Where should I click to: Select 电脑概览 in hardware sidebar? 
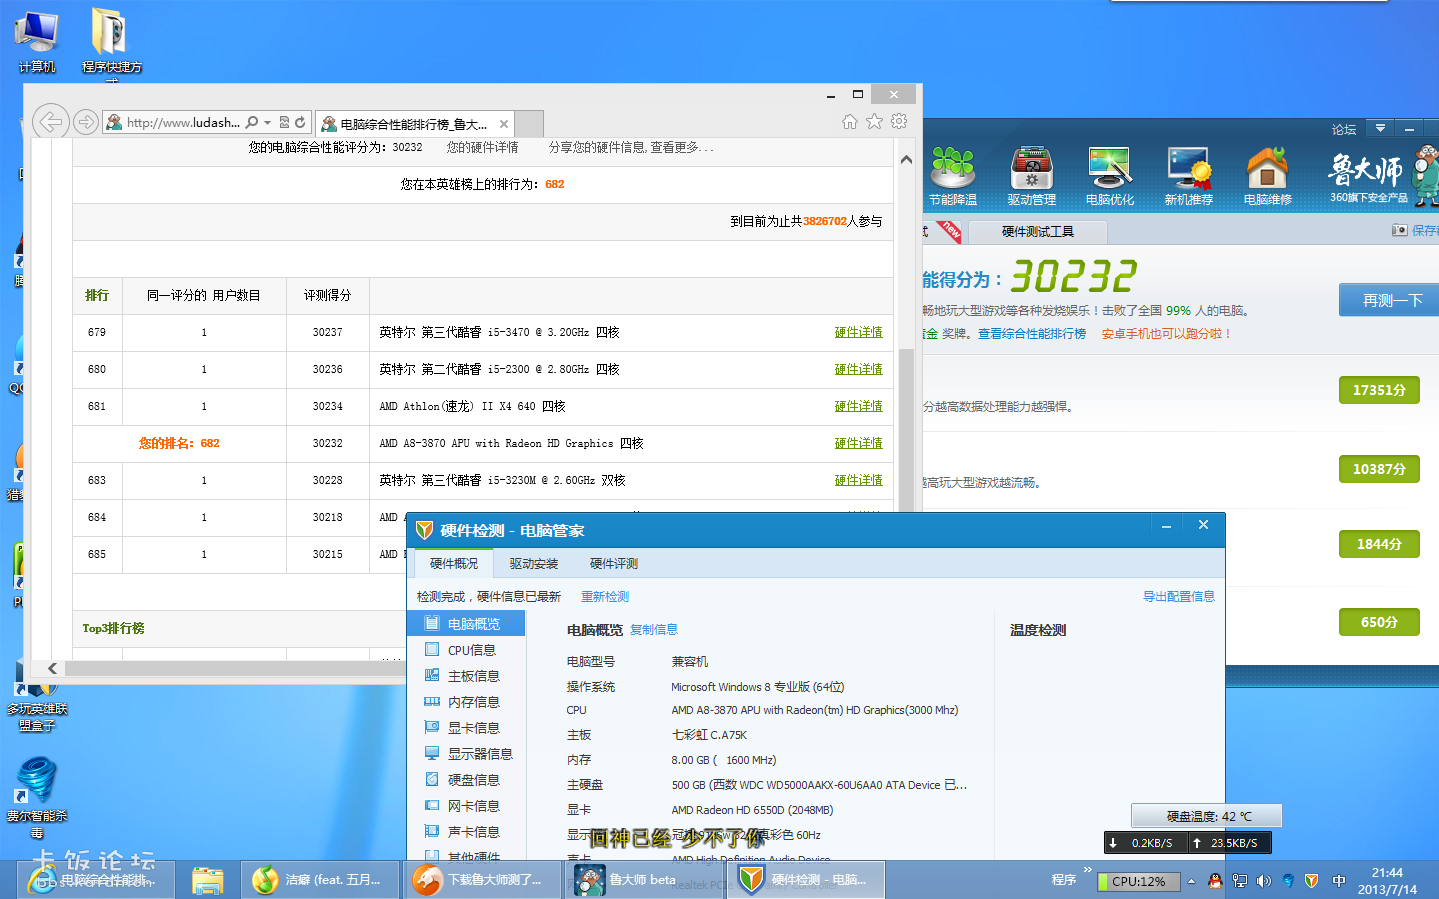tap(466, 623)
